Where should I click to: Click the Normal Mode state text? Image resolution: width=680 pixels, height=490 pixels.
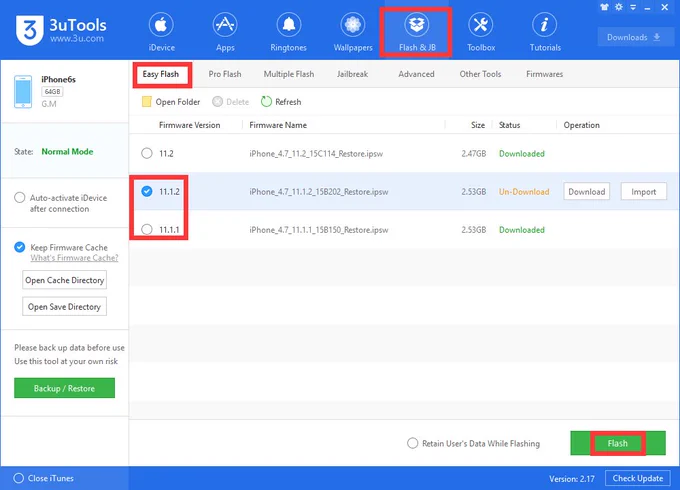click(x=67, y=151)
